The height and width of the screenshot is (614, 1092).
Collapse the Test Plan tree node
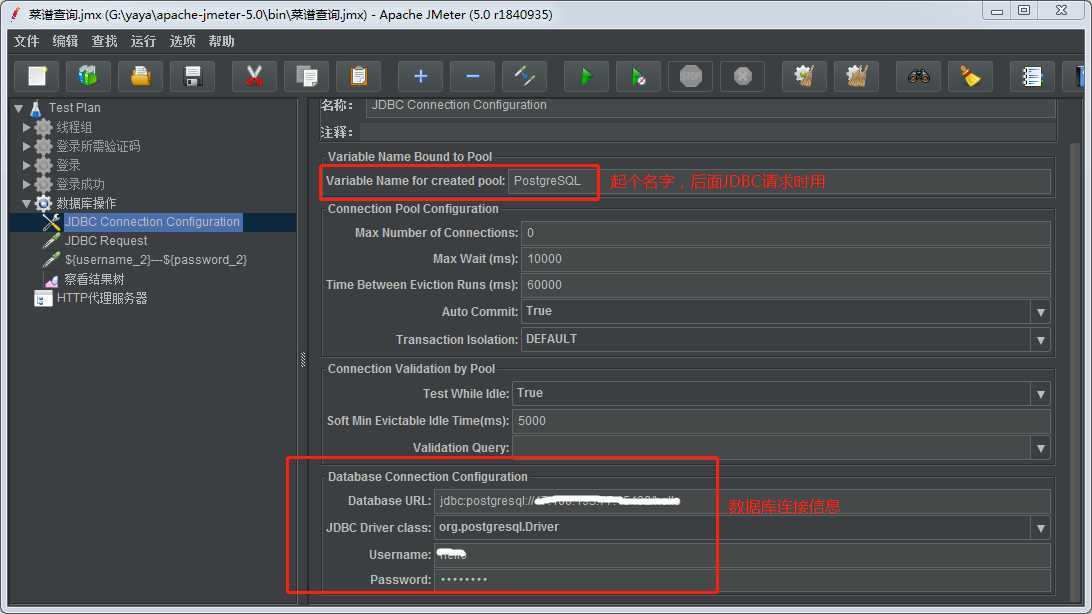click(19, 108)
